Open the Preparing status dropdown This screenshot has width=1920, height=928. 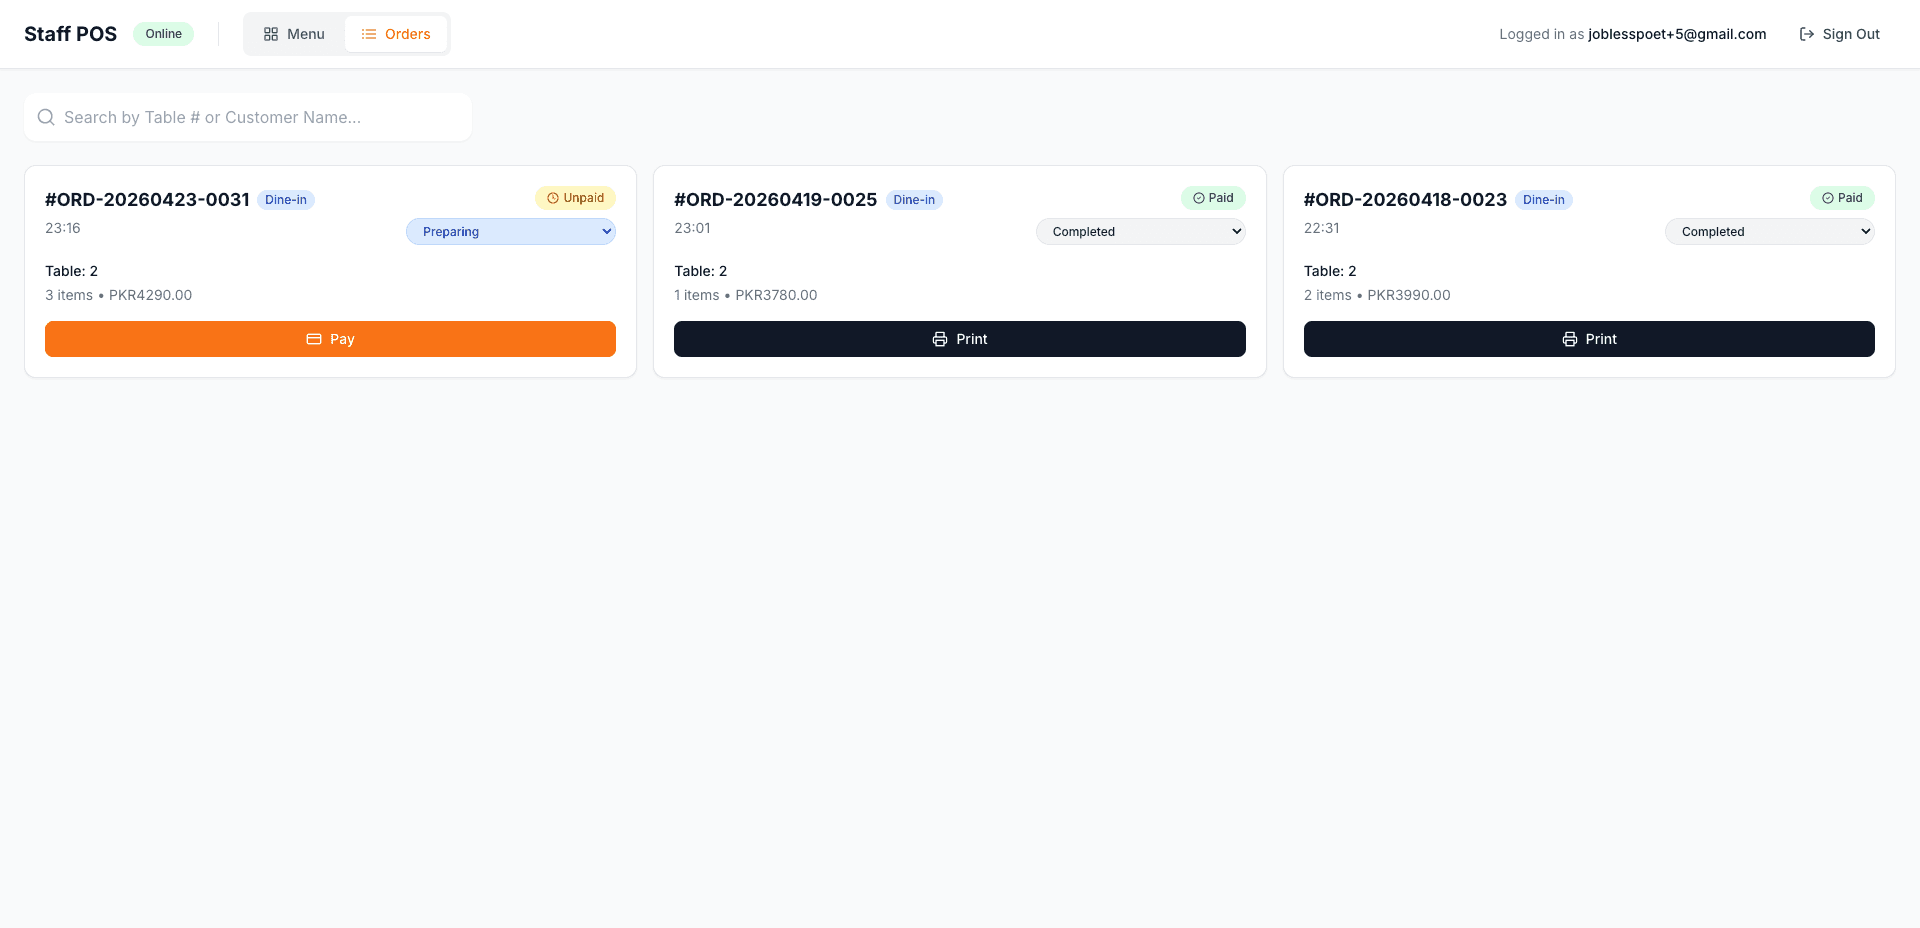(x=511, y=232)
